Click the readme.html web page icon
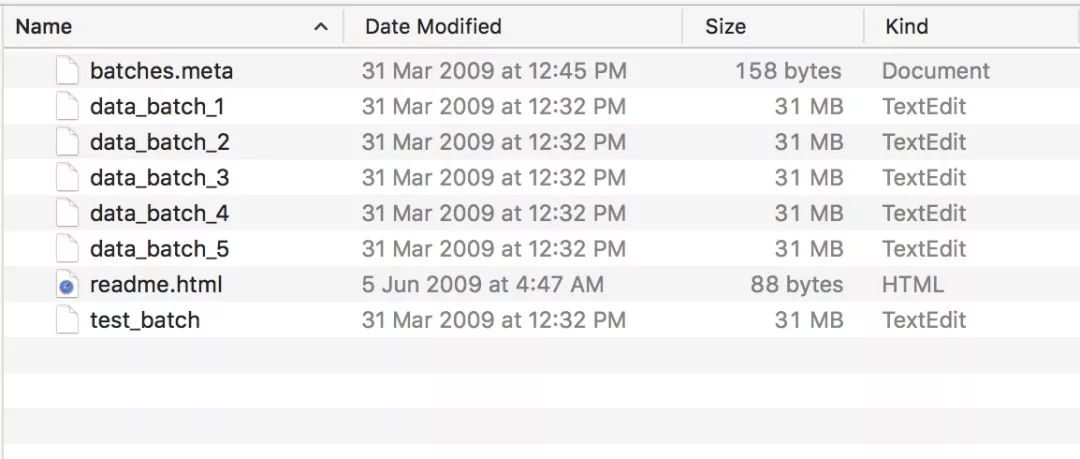 point(67,285)
